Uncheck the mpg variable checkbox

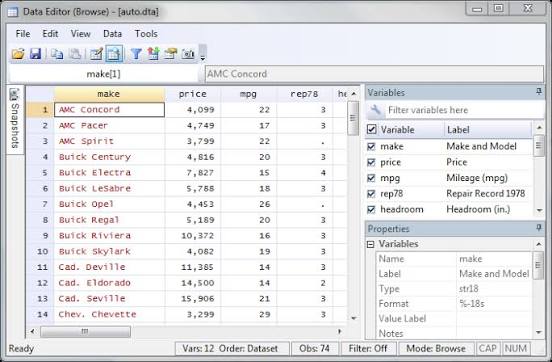371,178
